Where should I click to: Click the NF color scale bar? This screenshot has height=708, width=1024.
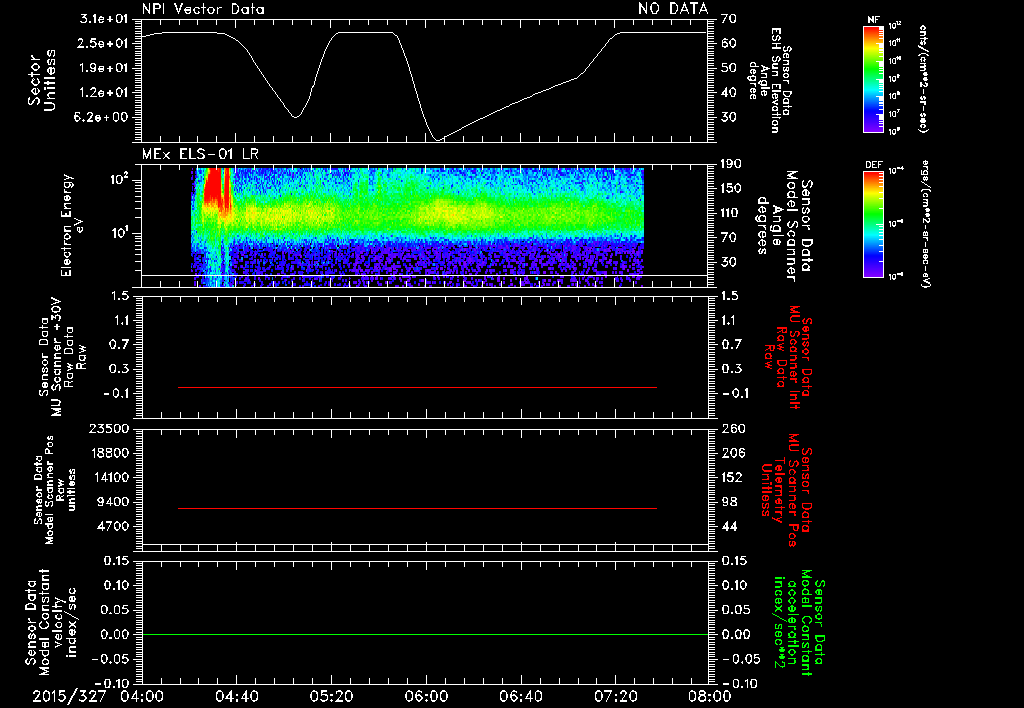point(873,79)
